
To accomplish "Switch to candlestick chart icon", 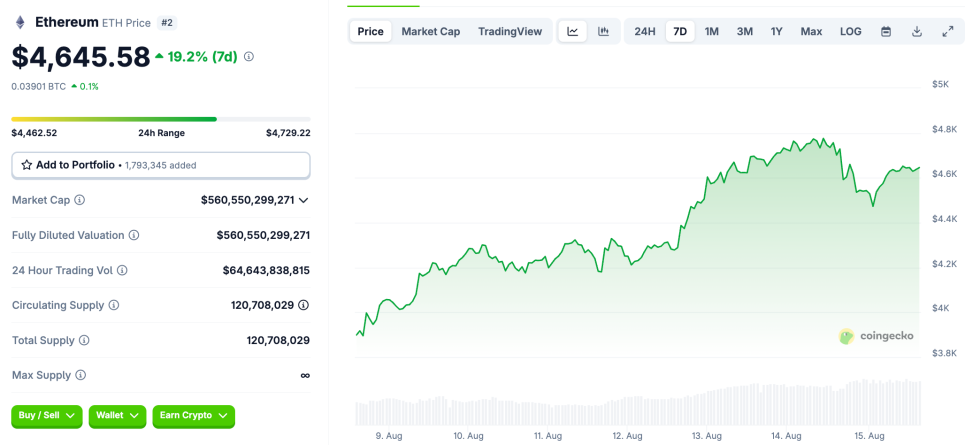I will click(603, 32).
